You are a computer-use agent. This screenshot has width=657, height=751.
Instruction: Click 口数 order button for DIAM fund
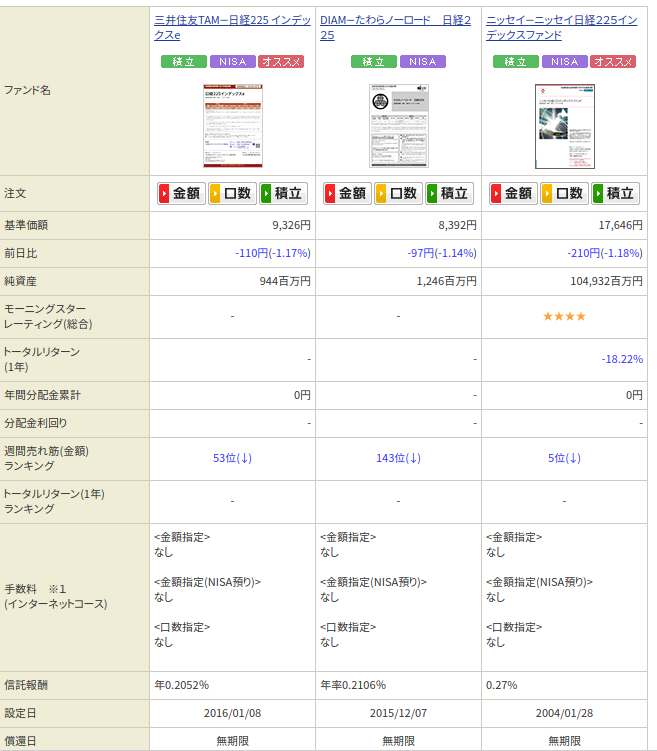pos(398,194)
